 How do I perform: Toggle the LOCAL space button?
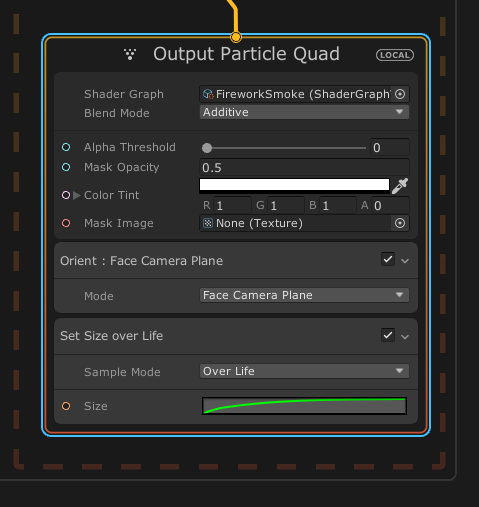coord(395,55)
